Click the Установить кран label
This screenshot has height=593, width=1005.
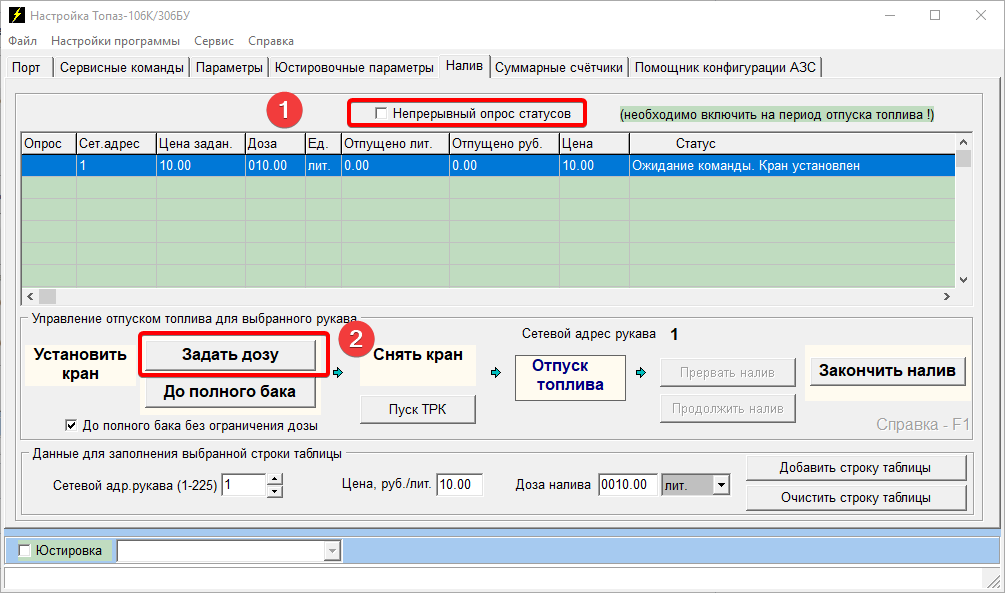[80, 364]
